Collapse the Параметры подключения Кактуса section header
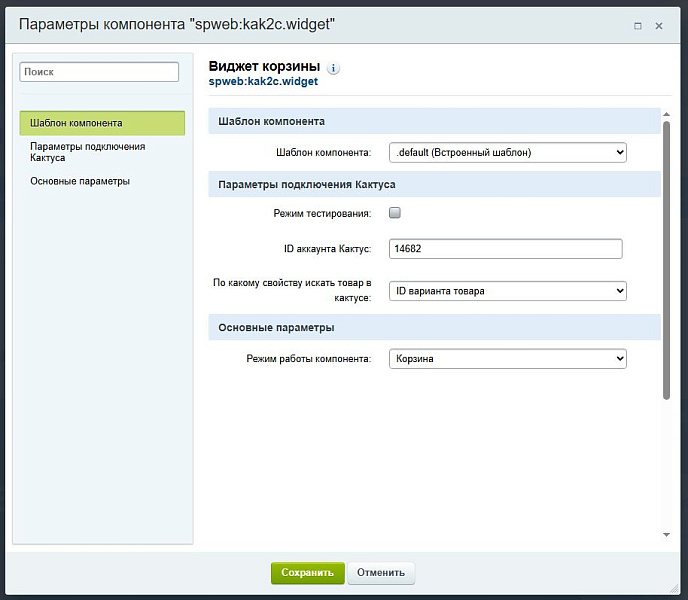The width and height of the screenshot is (688, 600). (x=434, y=184)
